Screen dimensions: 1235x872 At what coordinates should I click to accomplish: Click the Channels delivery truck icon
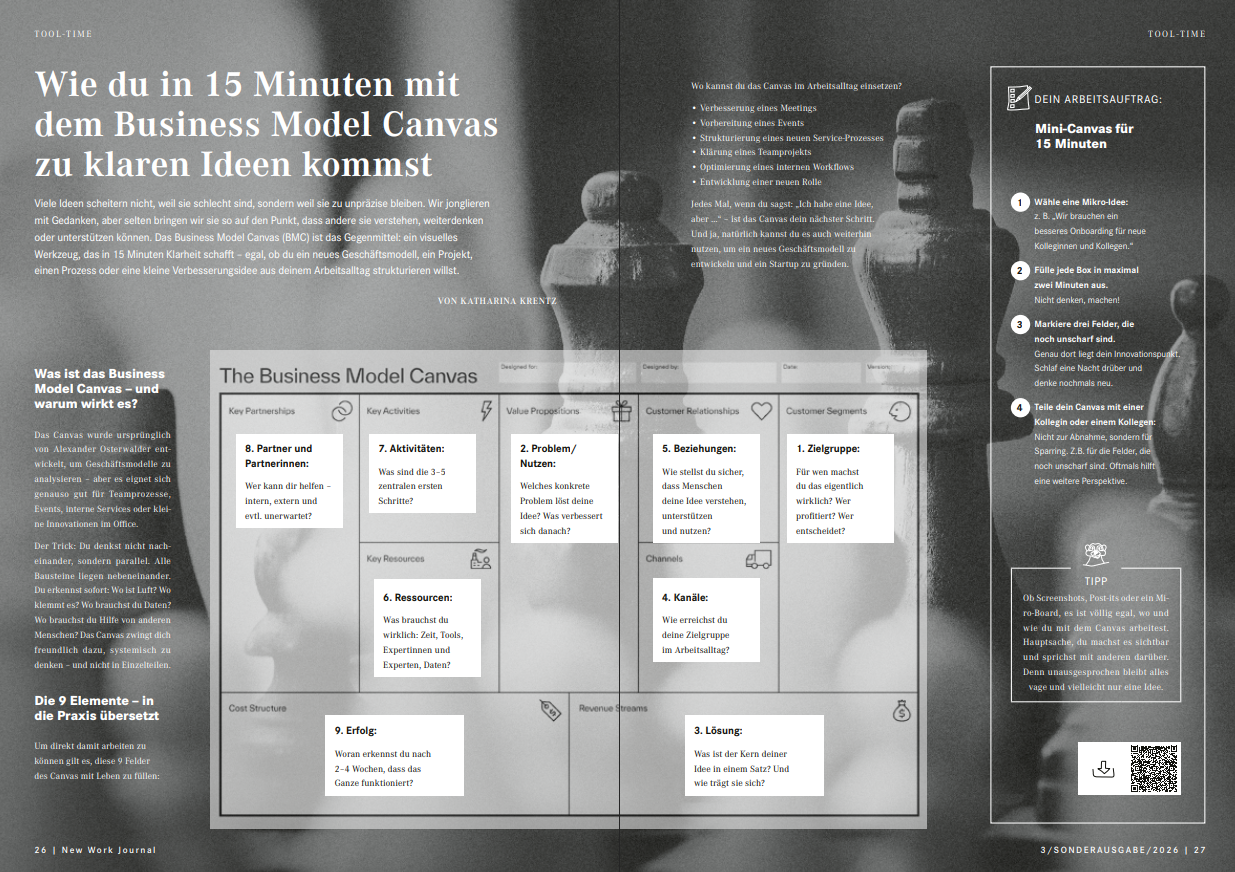point(759,559)
